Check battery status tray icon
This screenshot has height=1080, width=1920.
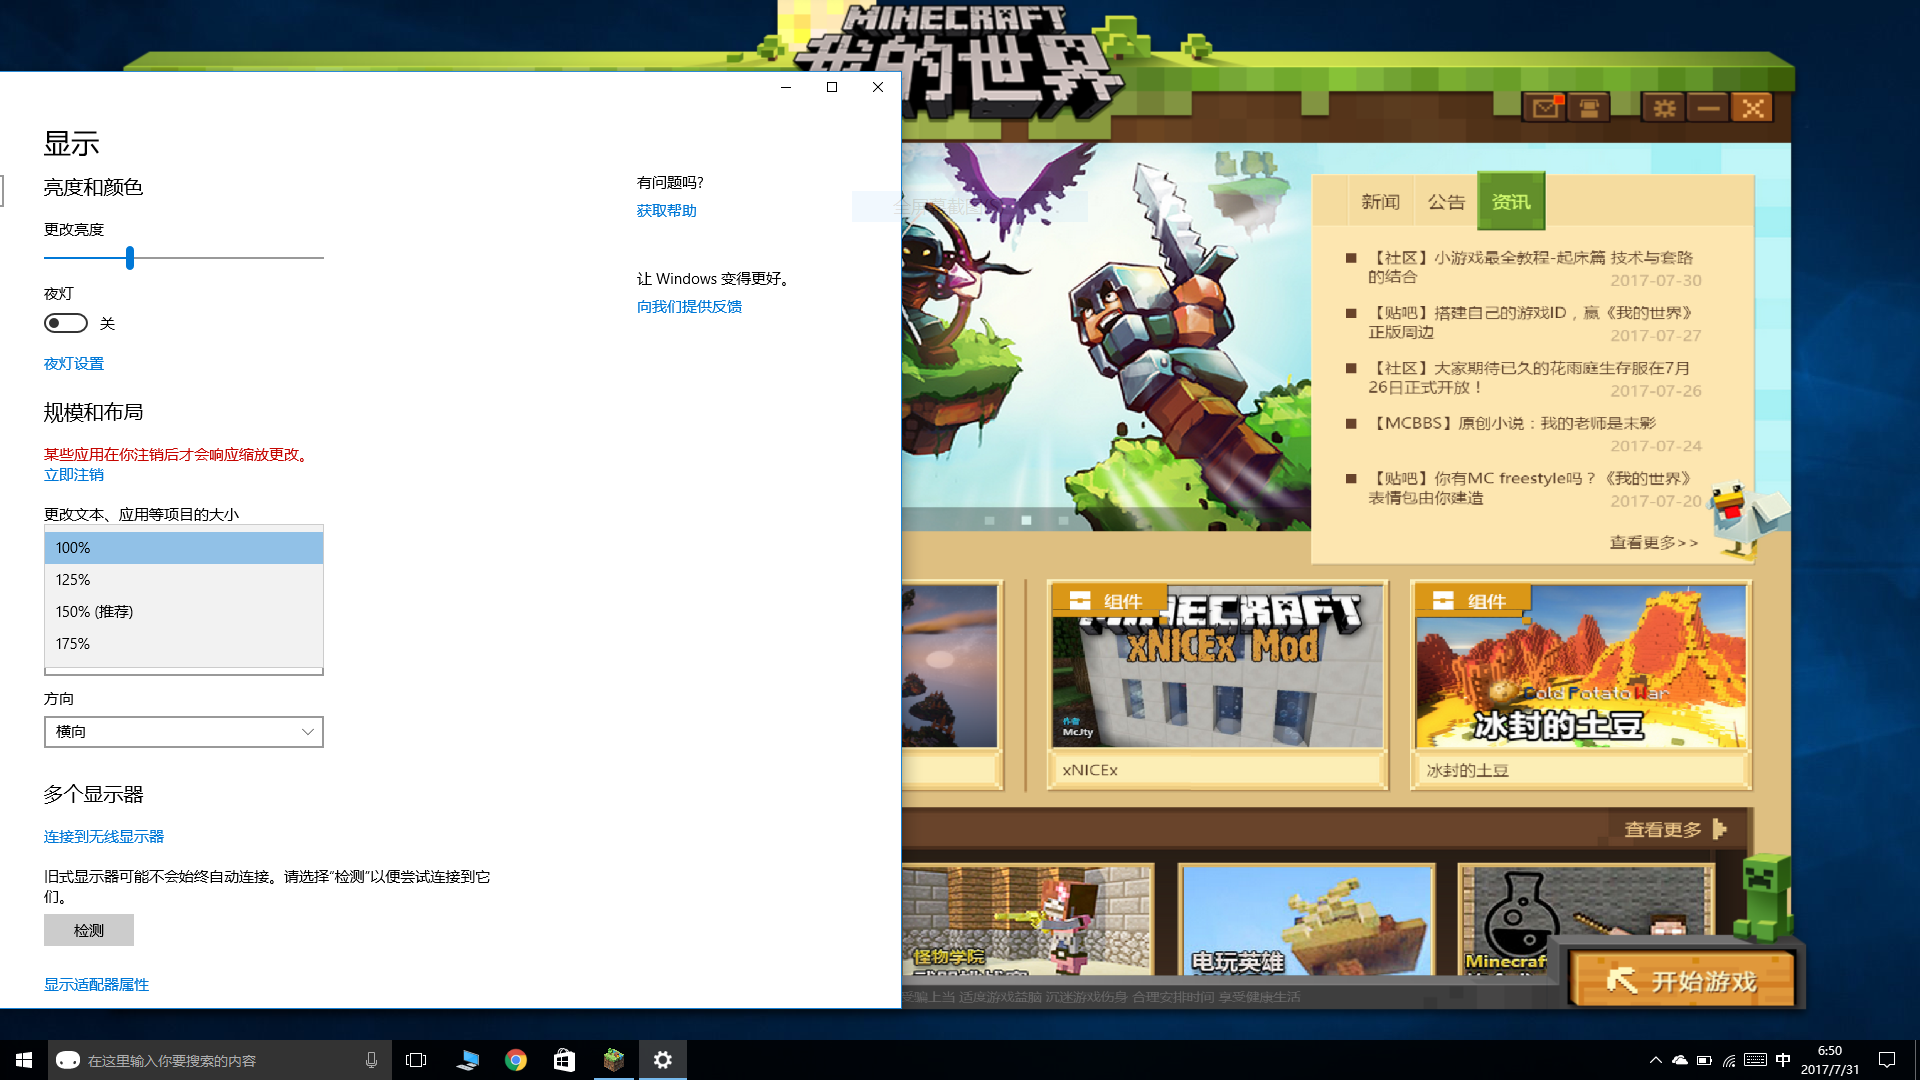1704,1060
